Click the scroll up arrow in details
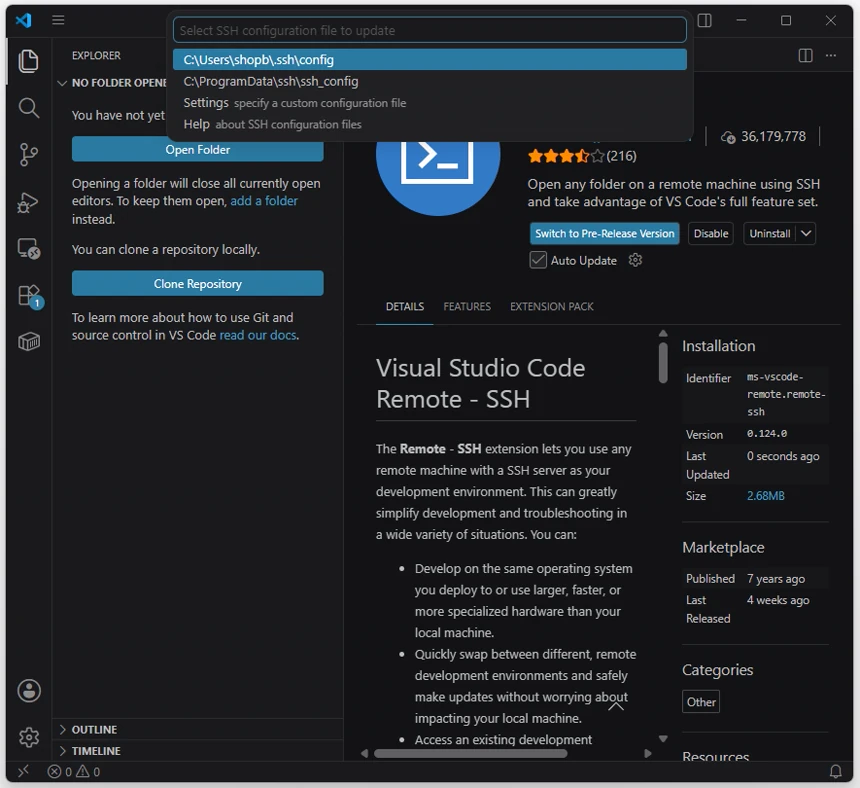 (x=663, y=333)
